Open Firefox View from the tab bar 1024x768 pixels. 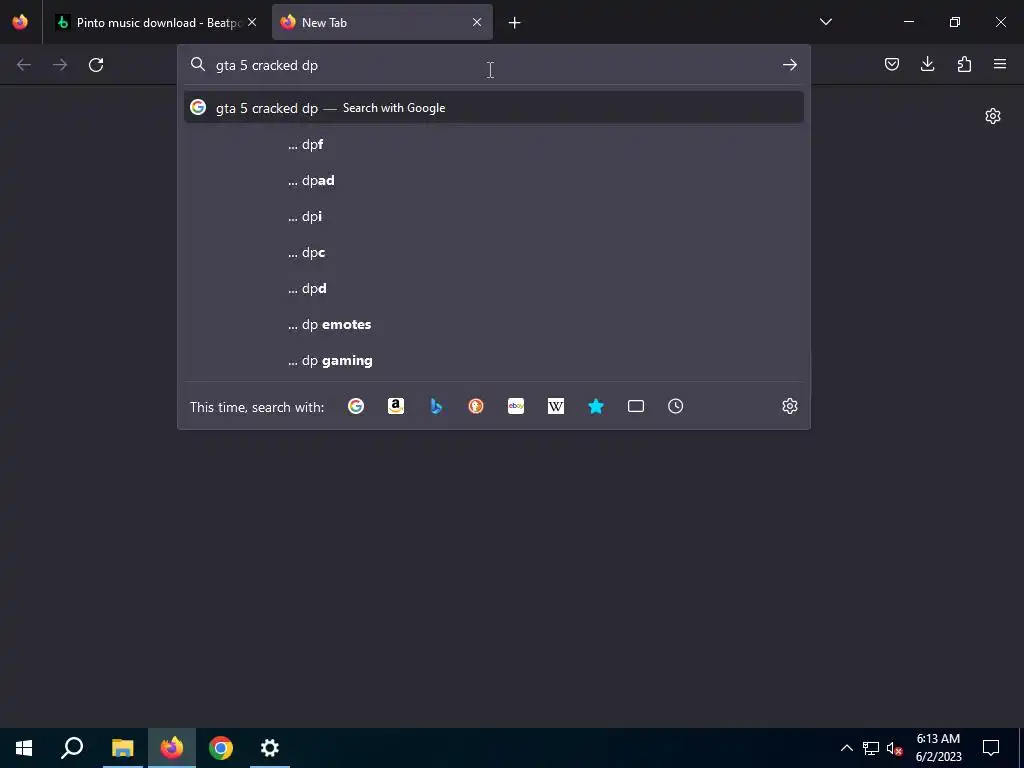(x=20, y=22)
